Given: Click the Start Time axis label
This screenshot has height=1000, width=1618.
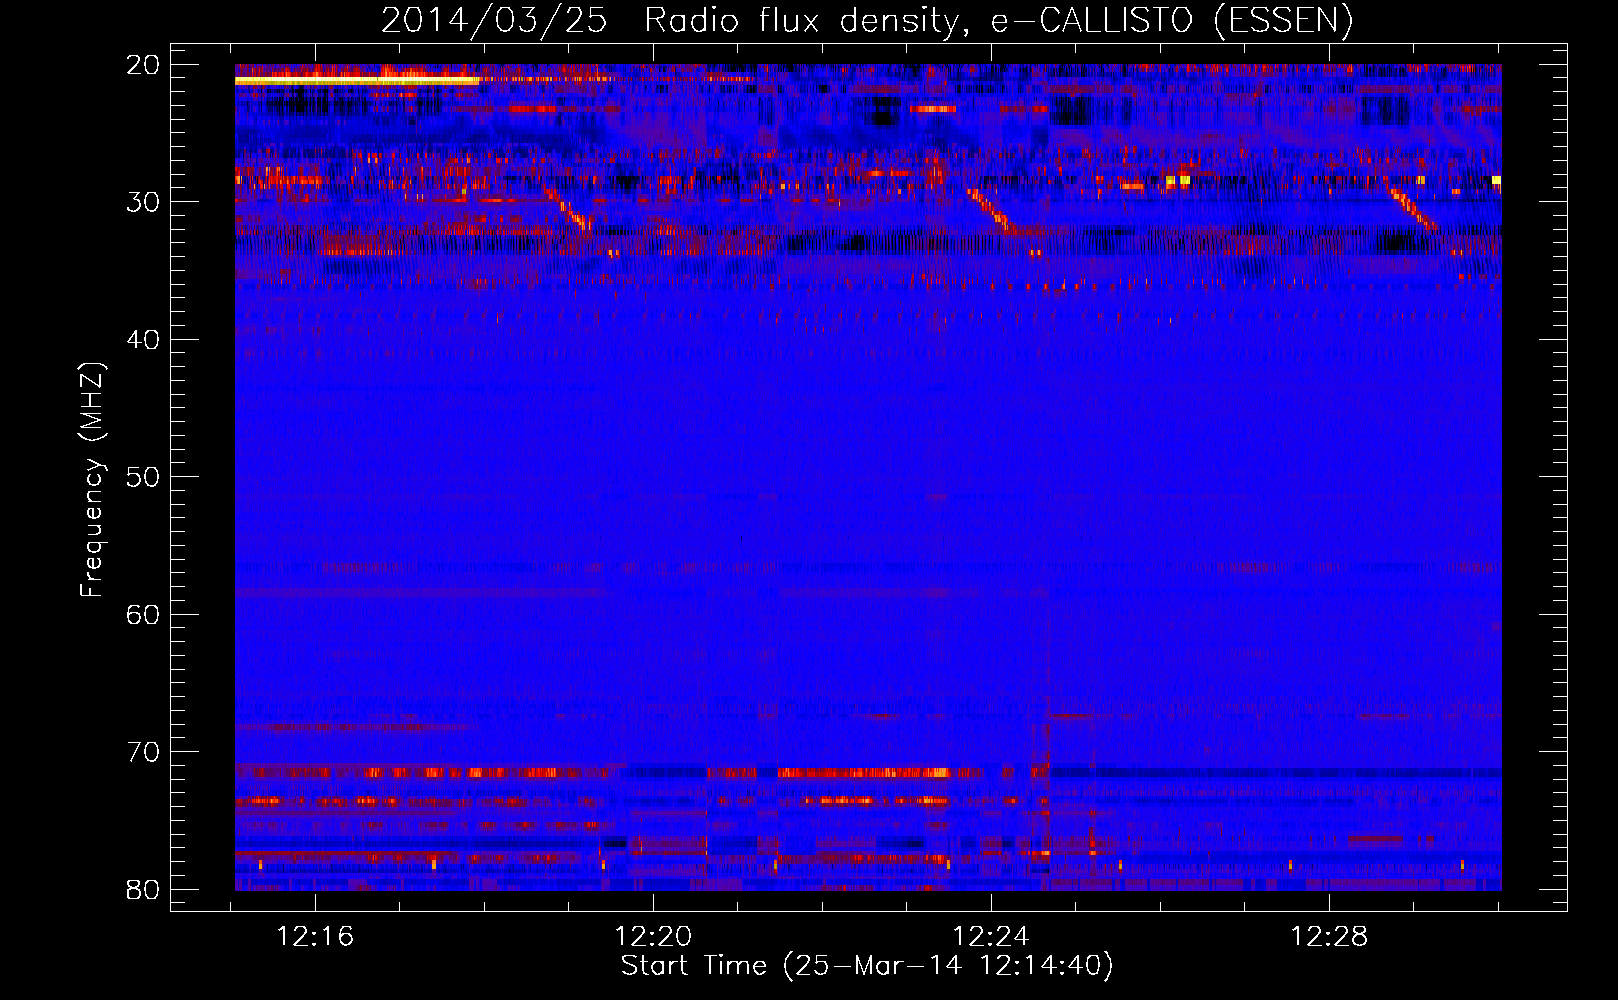Looking at the screenshot, I should (x=867, y=966).
